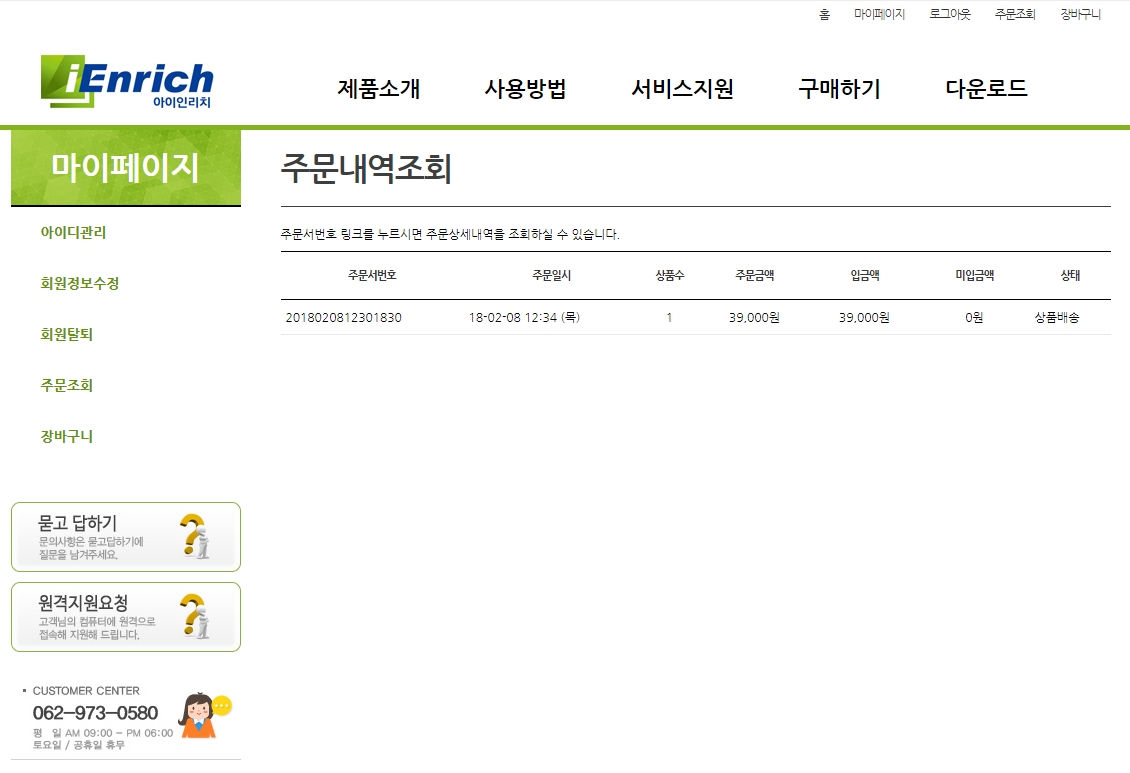Open the 사용방법 menu
The height and width of the screenshot is (773, 1130).
525,88
